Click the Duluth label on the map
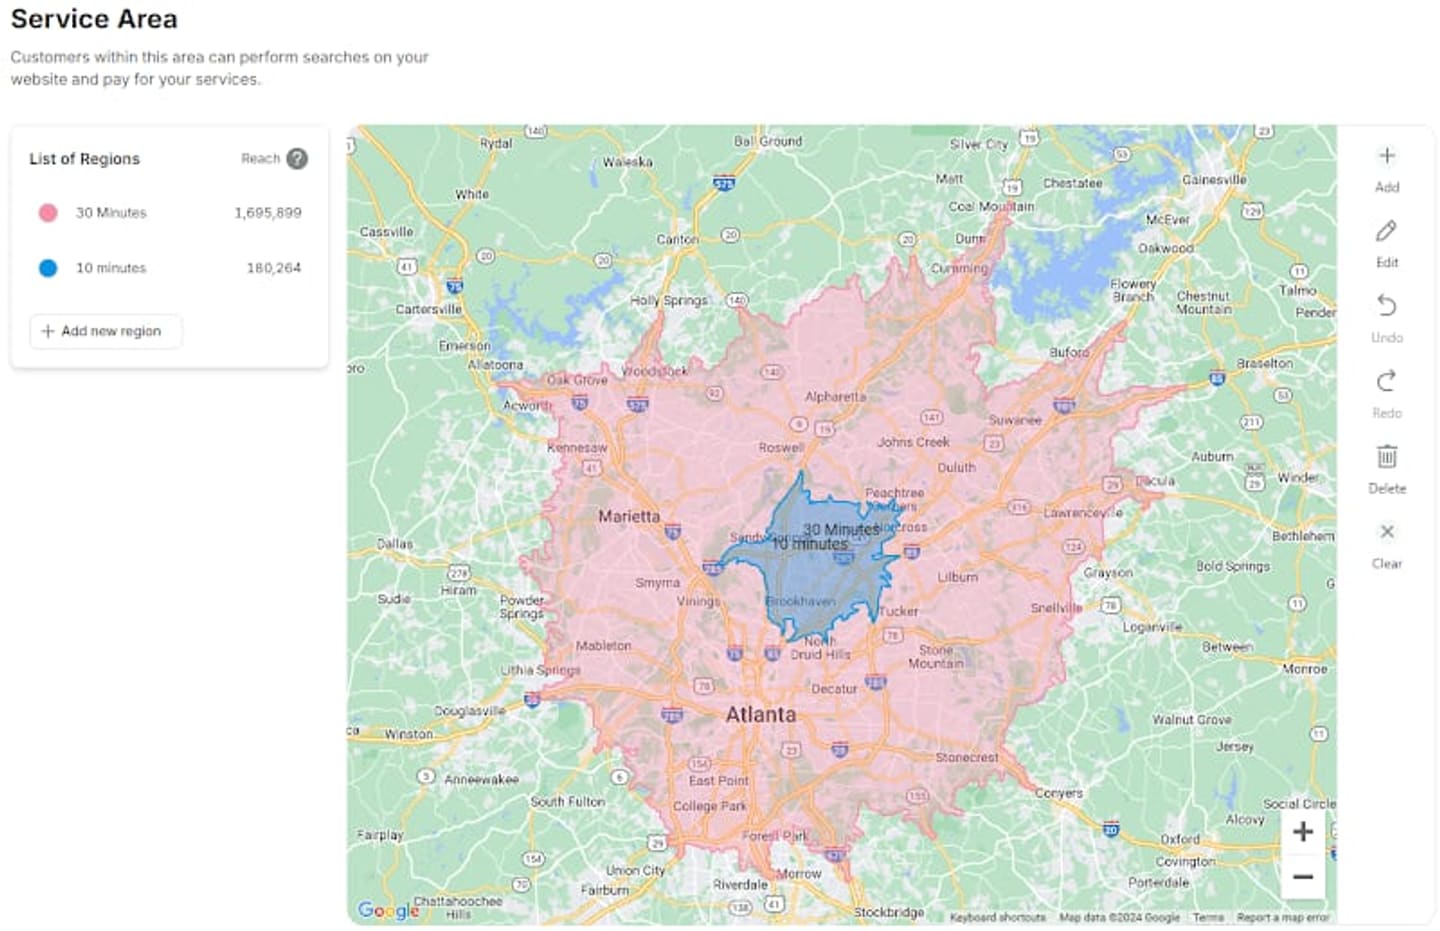The image size is (1440, 931). [x=956, y=468]
